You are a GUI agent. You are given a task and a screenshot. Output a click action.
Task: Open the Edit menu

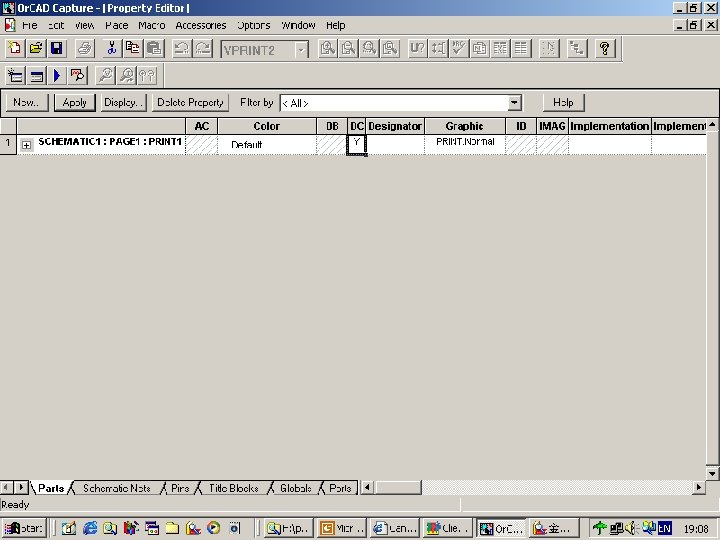tap(56, 25)
